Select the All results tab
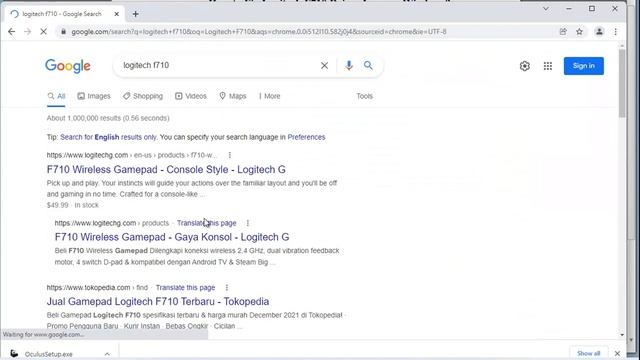The image size is (640, 360). click(56, 96)
